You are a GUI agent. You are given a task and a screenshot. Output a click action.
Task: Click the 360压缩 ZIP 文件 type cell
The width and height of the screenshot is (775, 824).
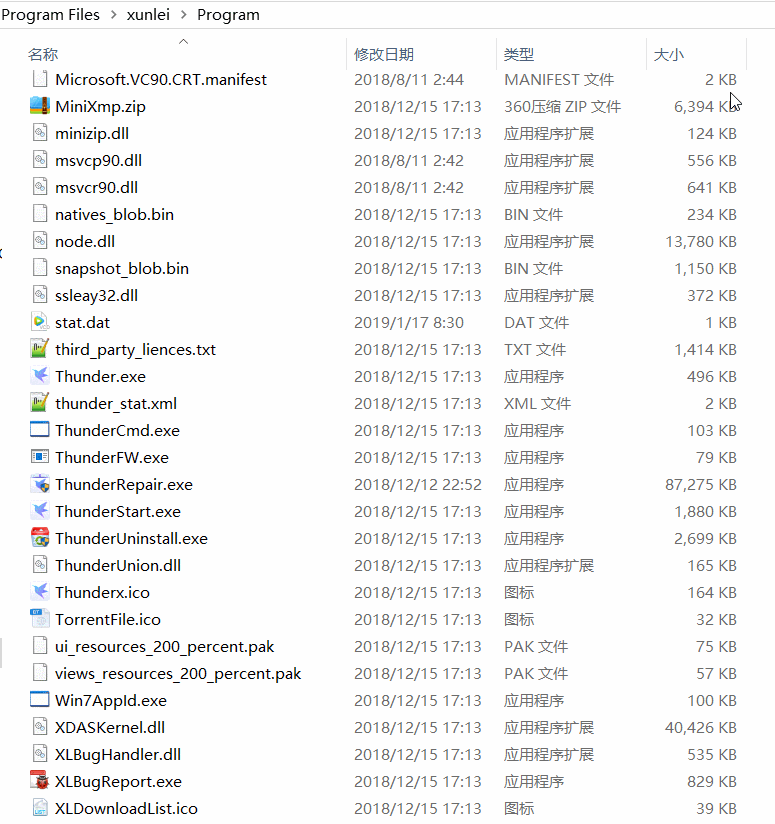pos(563,107)
